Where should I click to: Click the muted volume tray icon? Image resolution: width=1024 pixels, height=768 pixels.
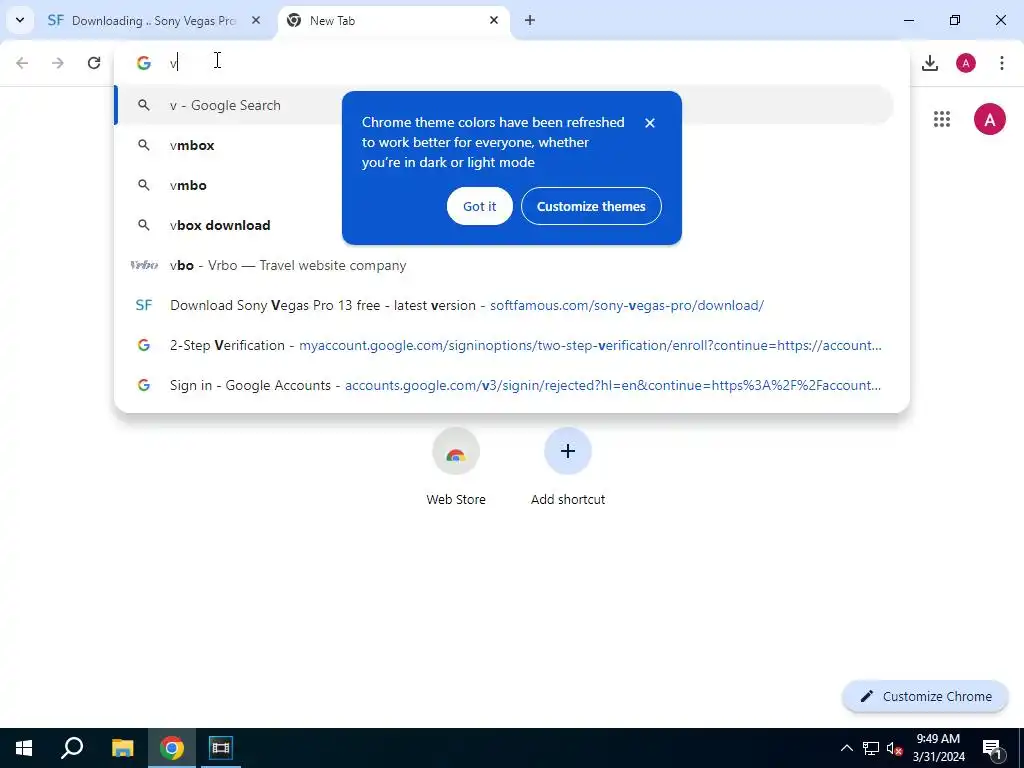(894, 748)
